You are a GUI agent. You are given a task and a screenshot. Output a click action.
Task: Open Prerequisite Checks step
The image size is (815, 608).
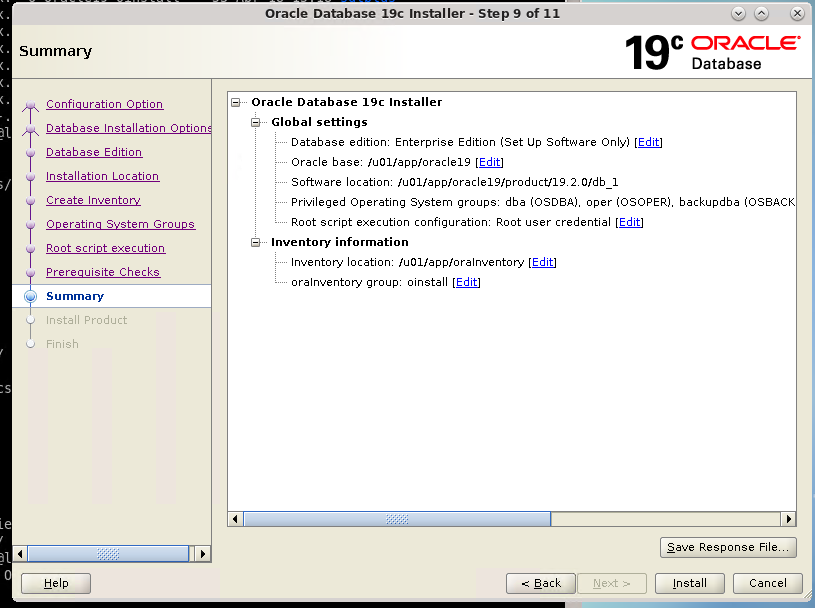pos(103,272)
